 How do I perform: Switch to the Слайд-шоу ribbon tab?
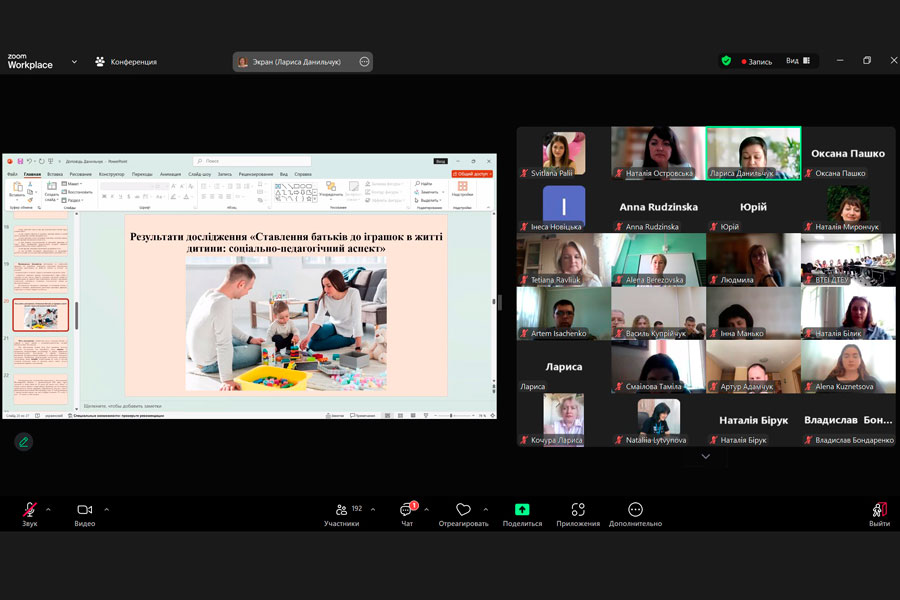(x=199, y=174)
